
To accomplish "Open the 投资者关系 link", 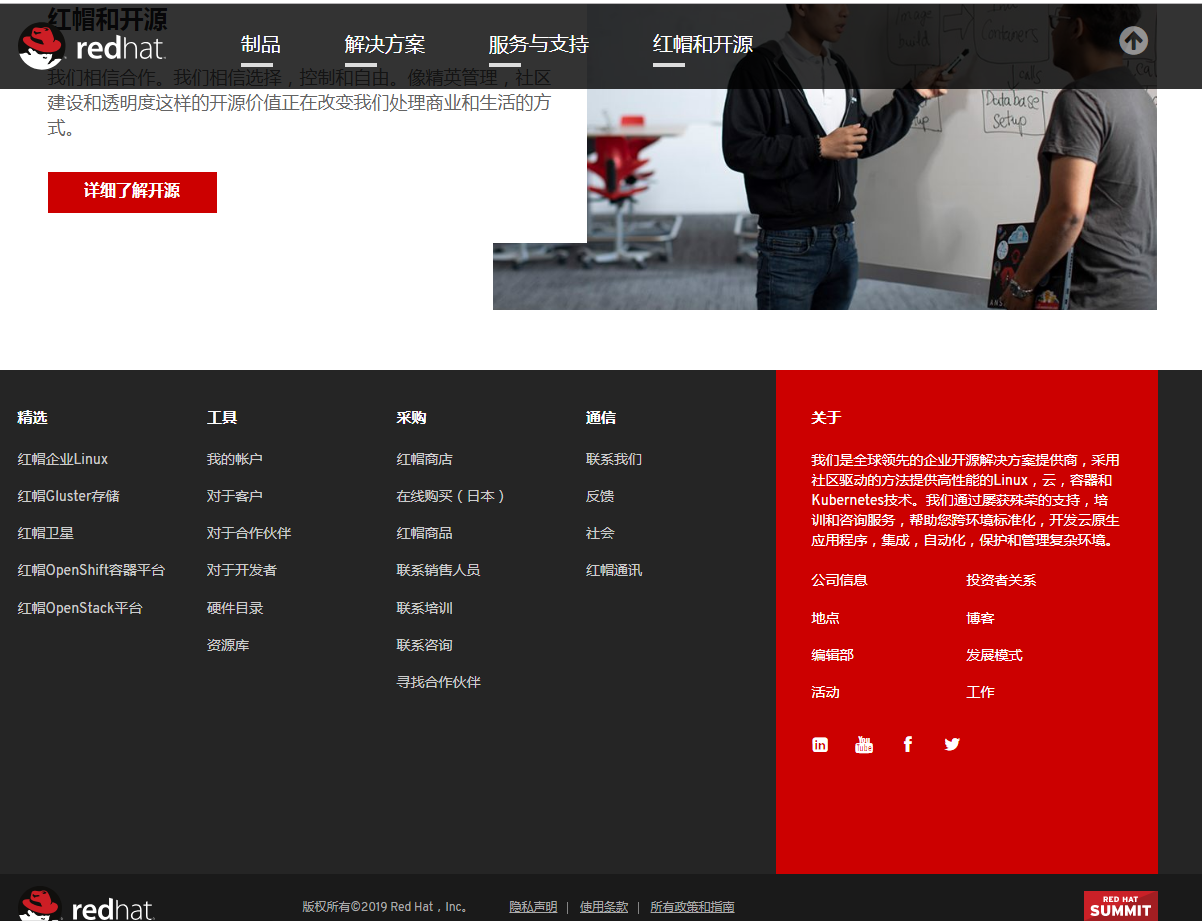I will (x=1001, y=580).
